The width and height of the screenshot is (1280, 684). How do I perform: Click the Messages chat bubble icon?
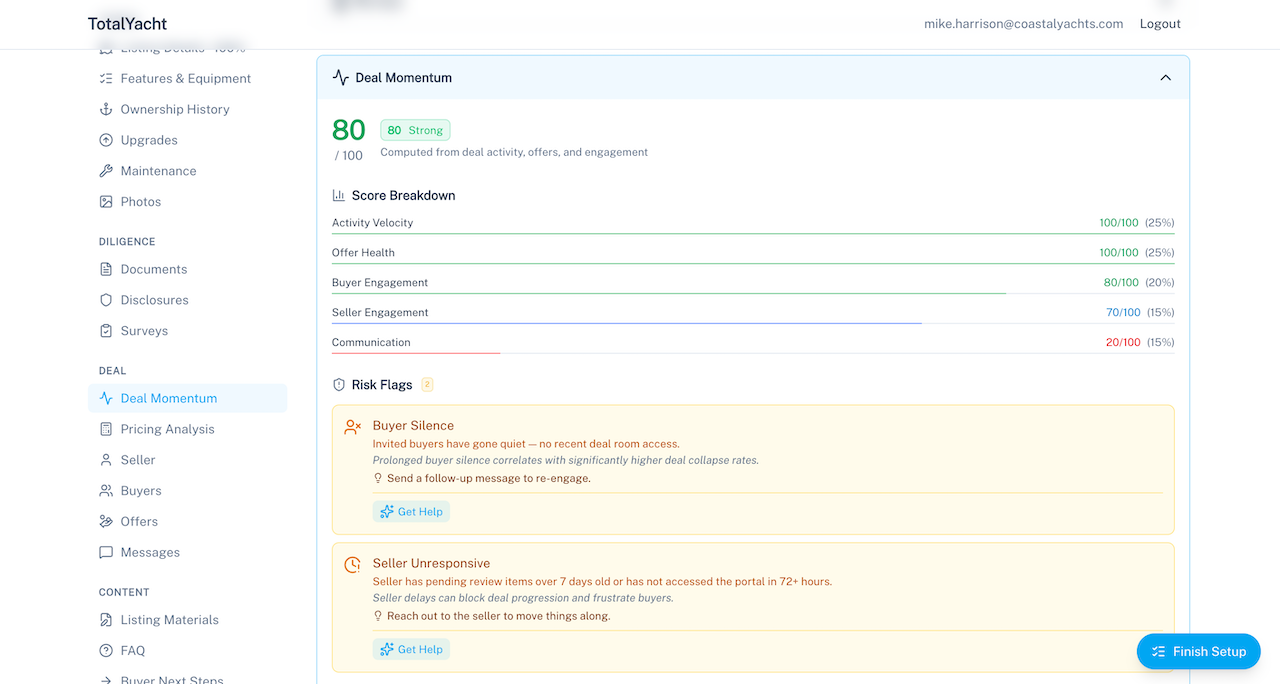[x=104, y=552]
